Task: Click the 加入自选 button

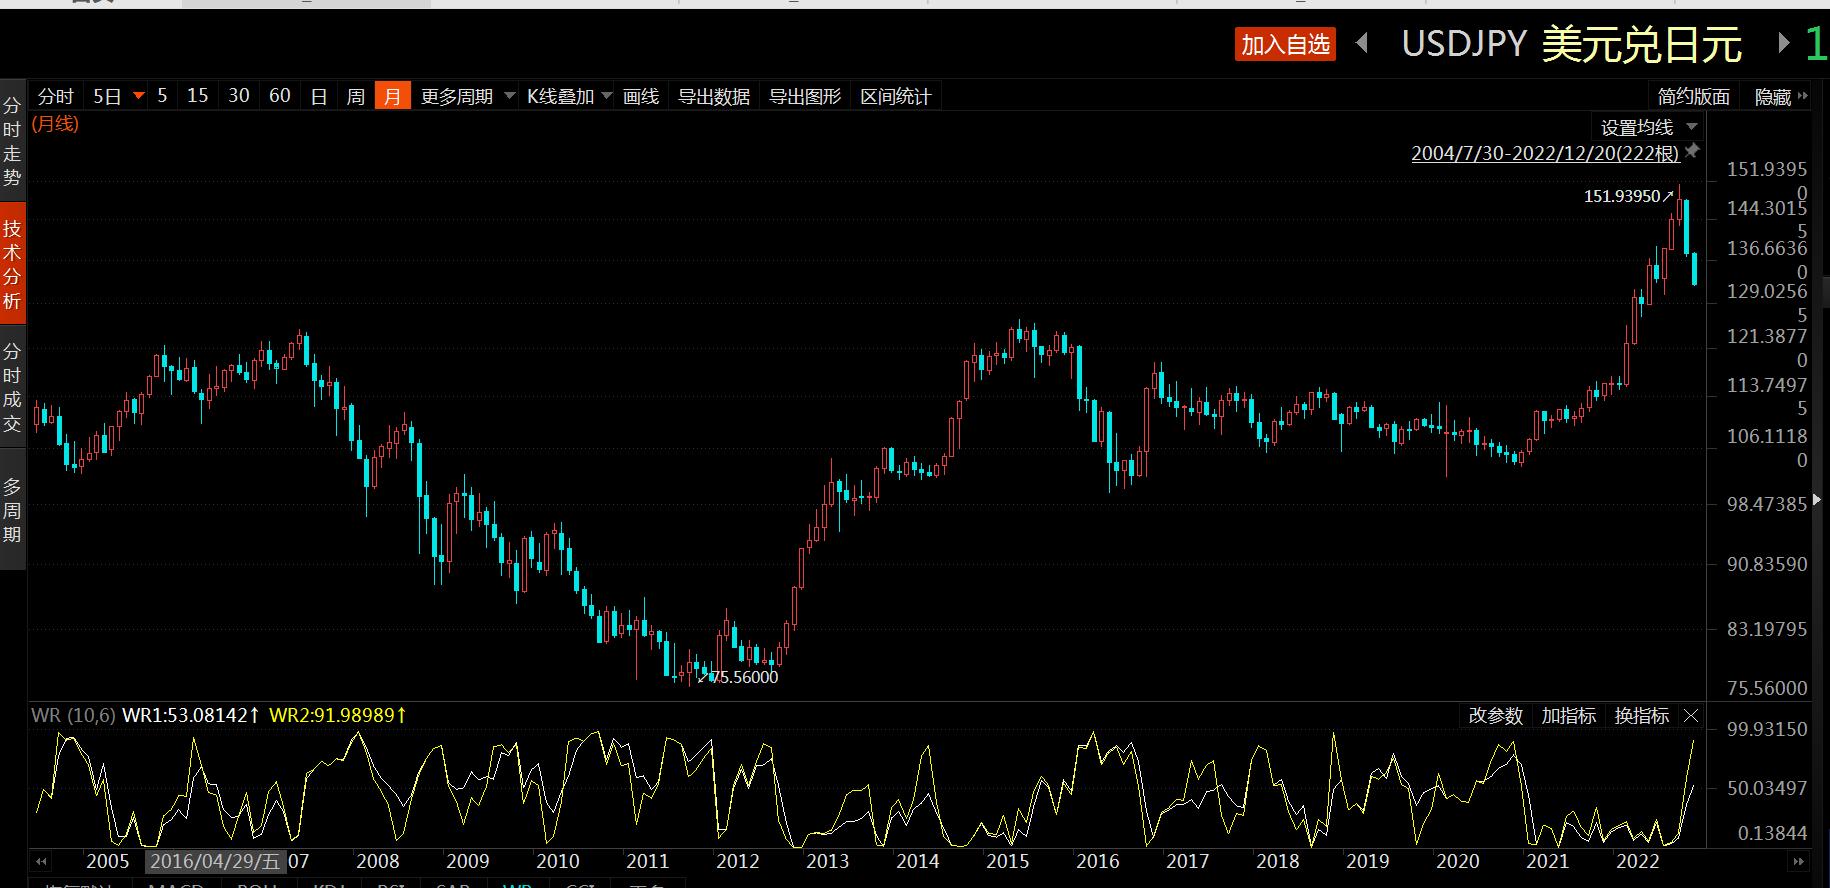Action: pos(1285,44)
